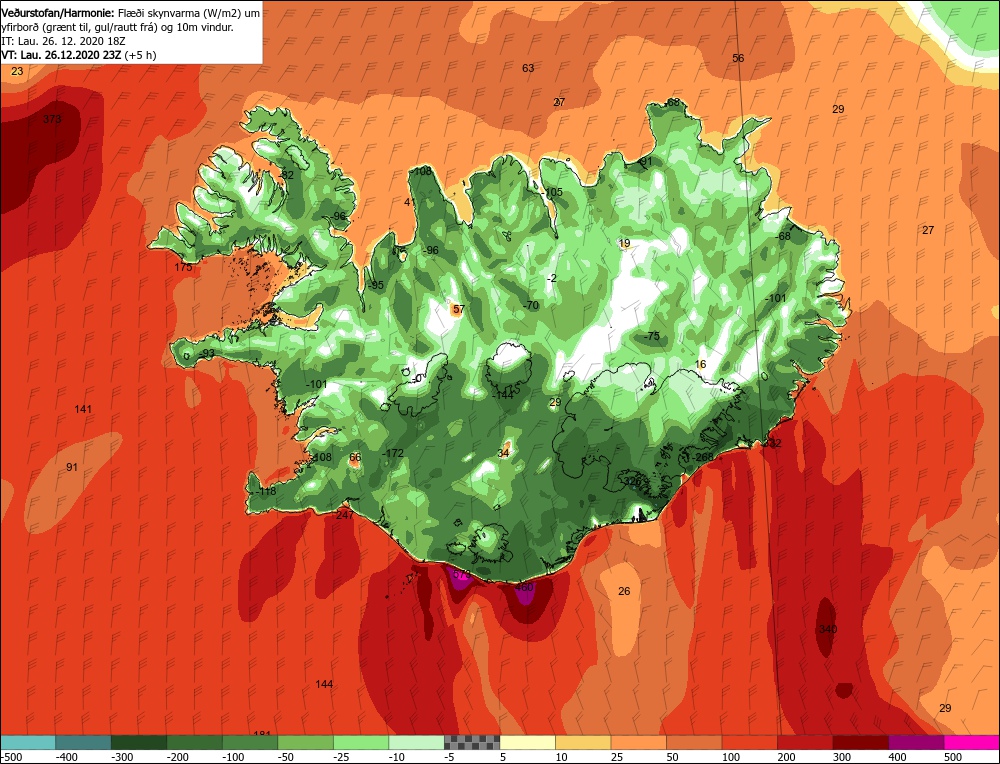Screen dimensions: 1000x764
Task: Click the value '175' off the Westfjords
Action: tap(183, 267)
